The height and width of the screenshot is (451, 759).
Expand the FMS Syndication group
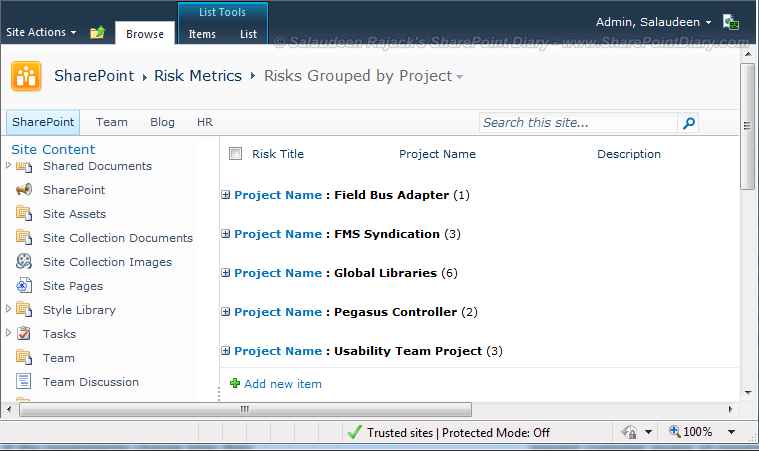coord(226,234)
